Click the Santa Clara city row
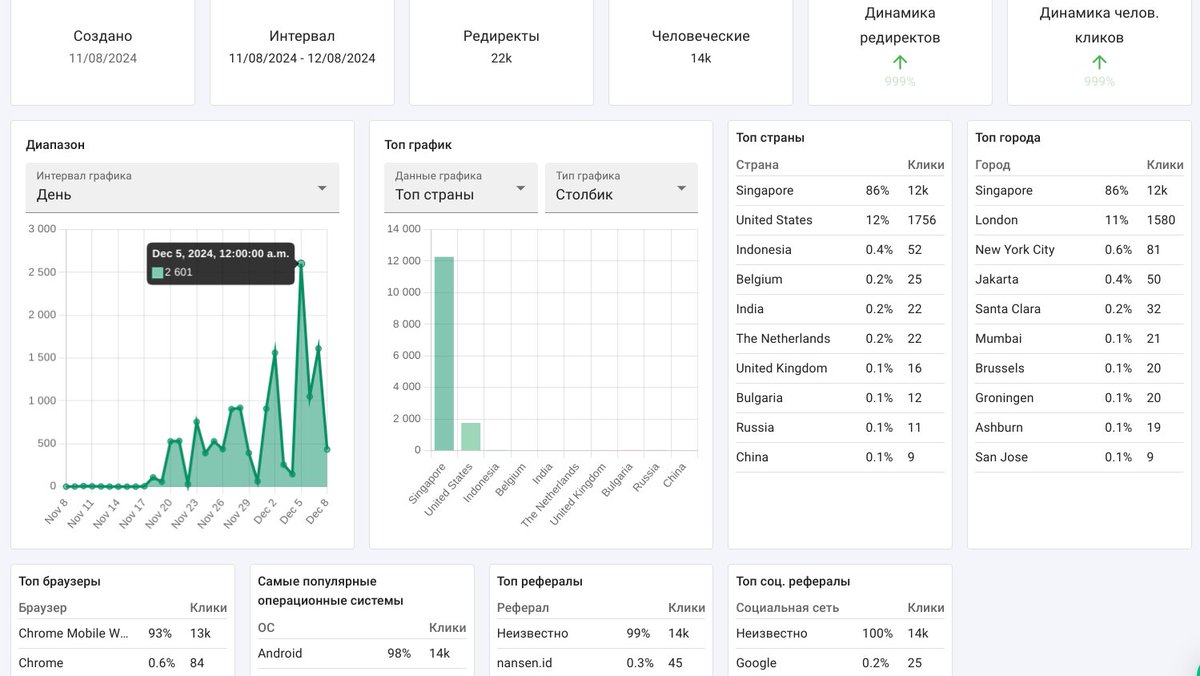Screen dimensions: 1200x676 click(x=1079, y=309)
